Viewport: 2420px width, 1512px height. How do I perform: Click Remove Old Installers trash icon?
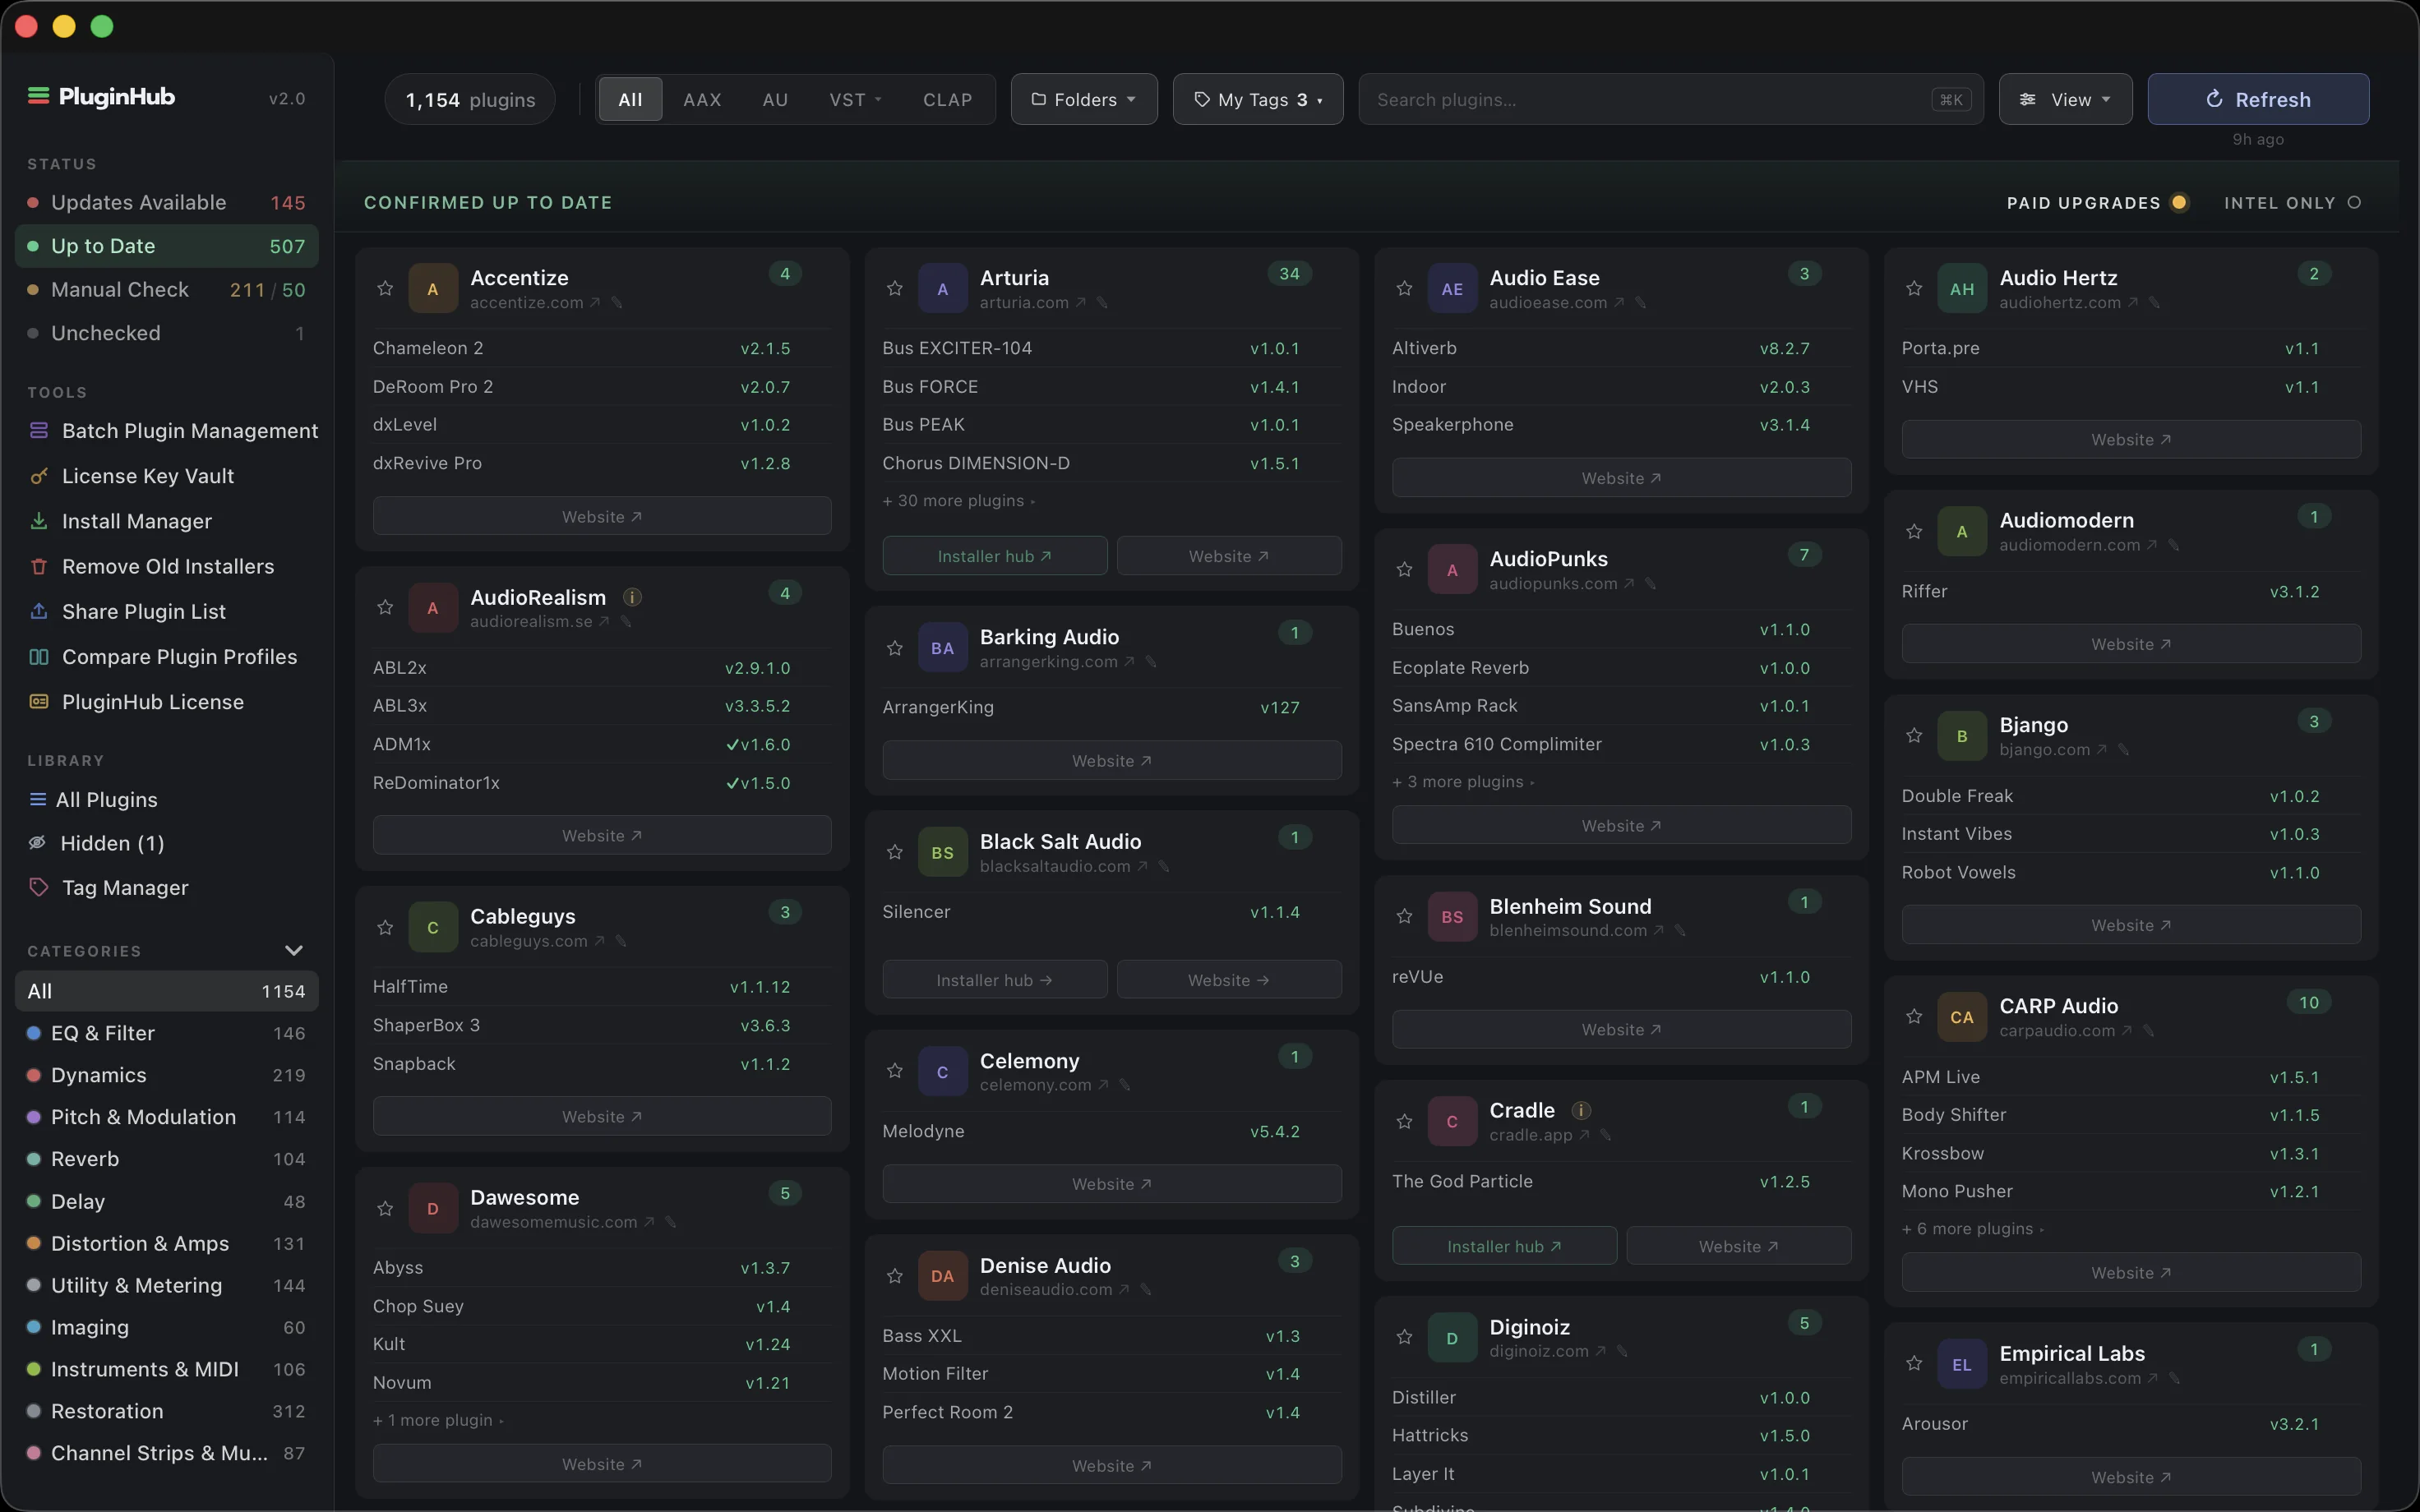[x=39, y=567]
